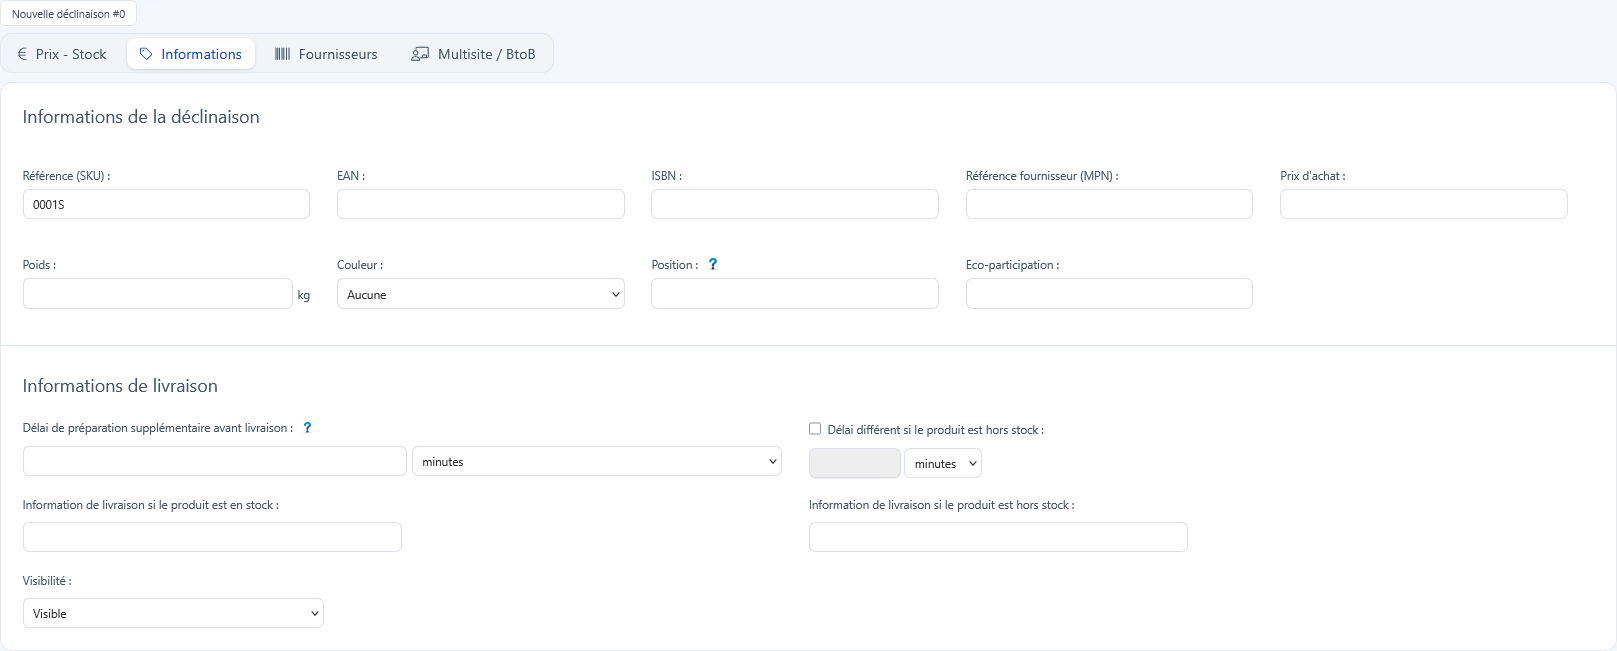Click the Prix d'achat input field
The height and width of the screenshot is (651, 1617).
click(x=1424, y=204)
